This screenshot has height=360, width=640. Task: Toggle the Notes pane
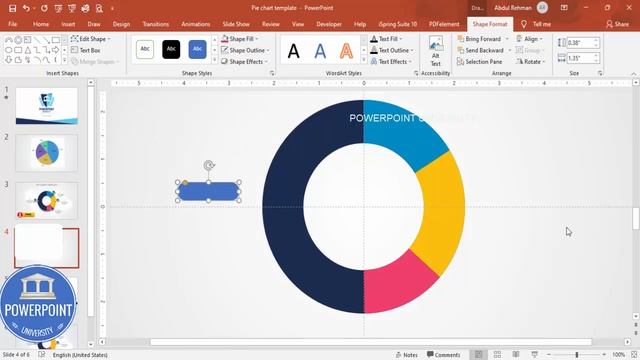pos(407,355)
